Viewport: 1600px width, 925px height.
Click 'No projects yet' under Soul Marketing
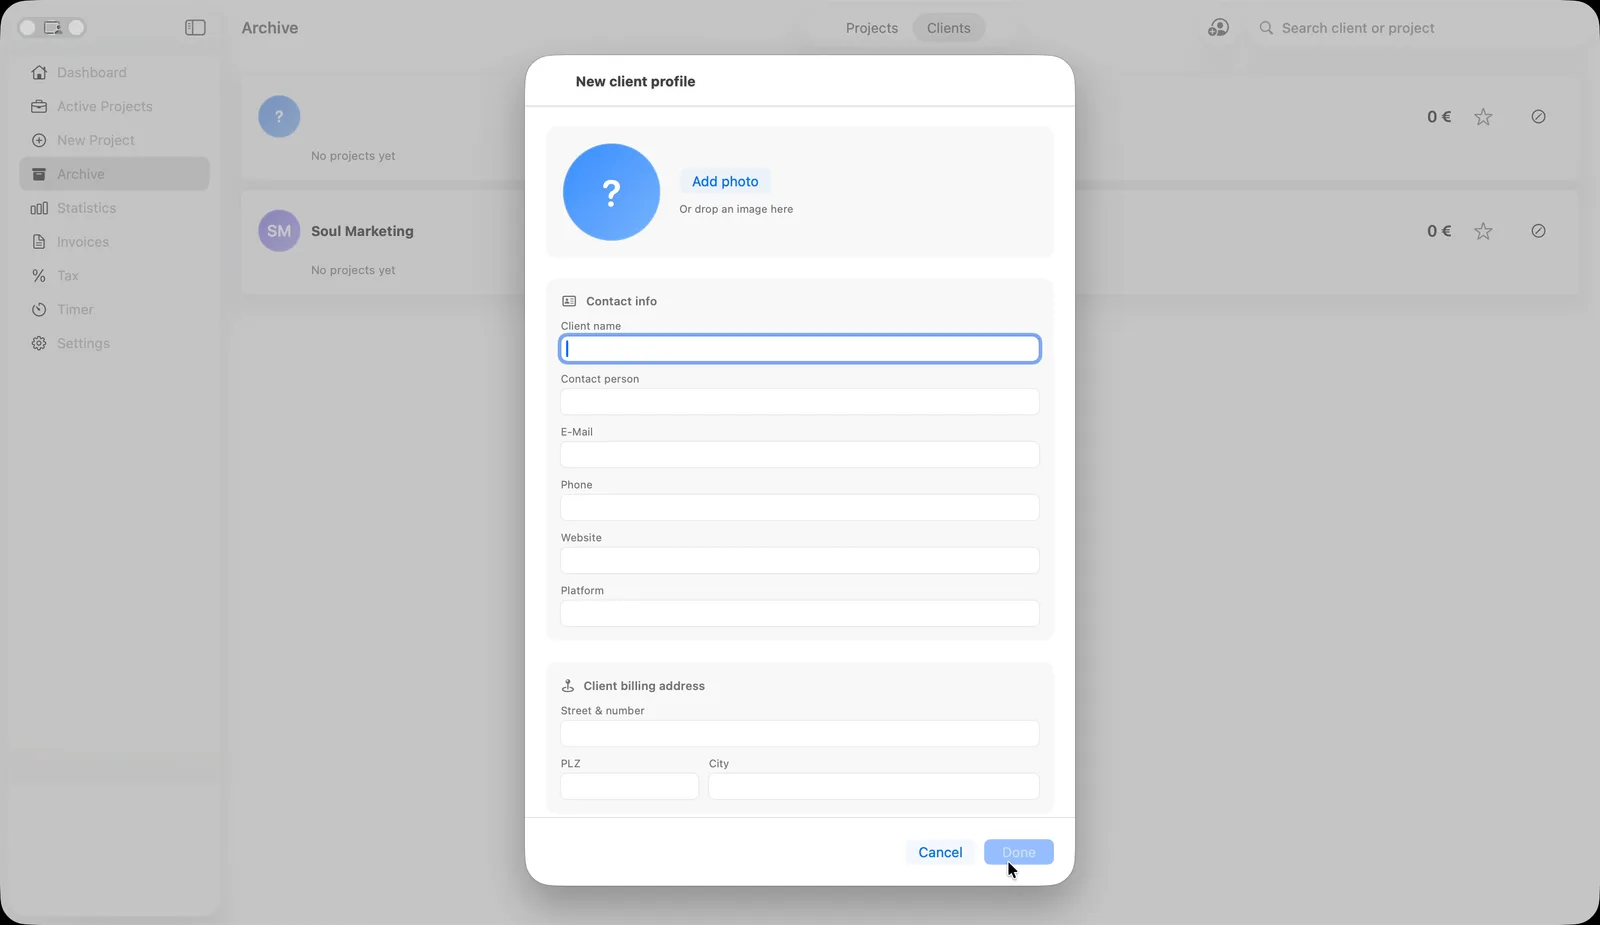point(353,270)
